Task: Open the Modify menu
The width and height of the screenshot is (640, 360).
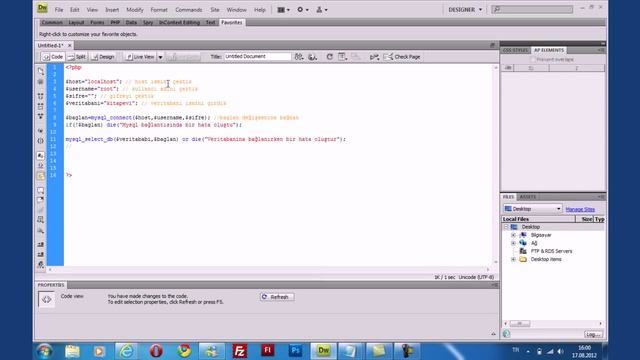Action: pyautogui.click(x=135, y=9)
